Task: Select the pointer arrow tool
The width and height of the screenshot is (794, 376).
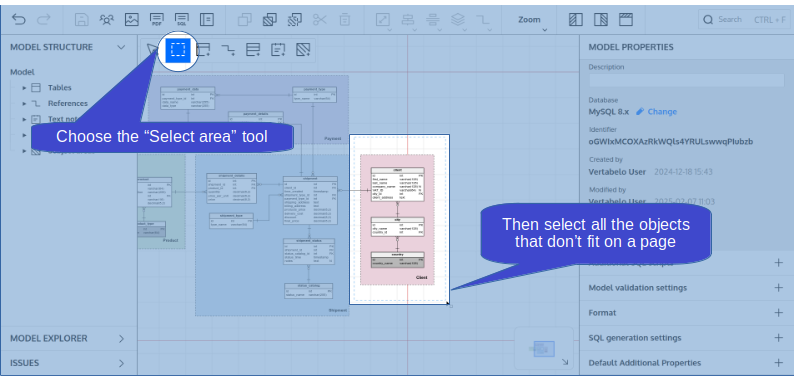Action: (x=152, y=50)
